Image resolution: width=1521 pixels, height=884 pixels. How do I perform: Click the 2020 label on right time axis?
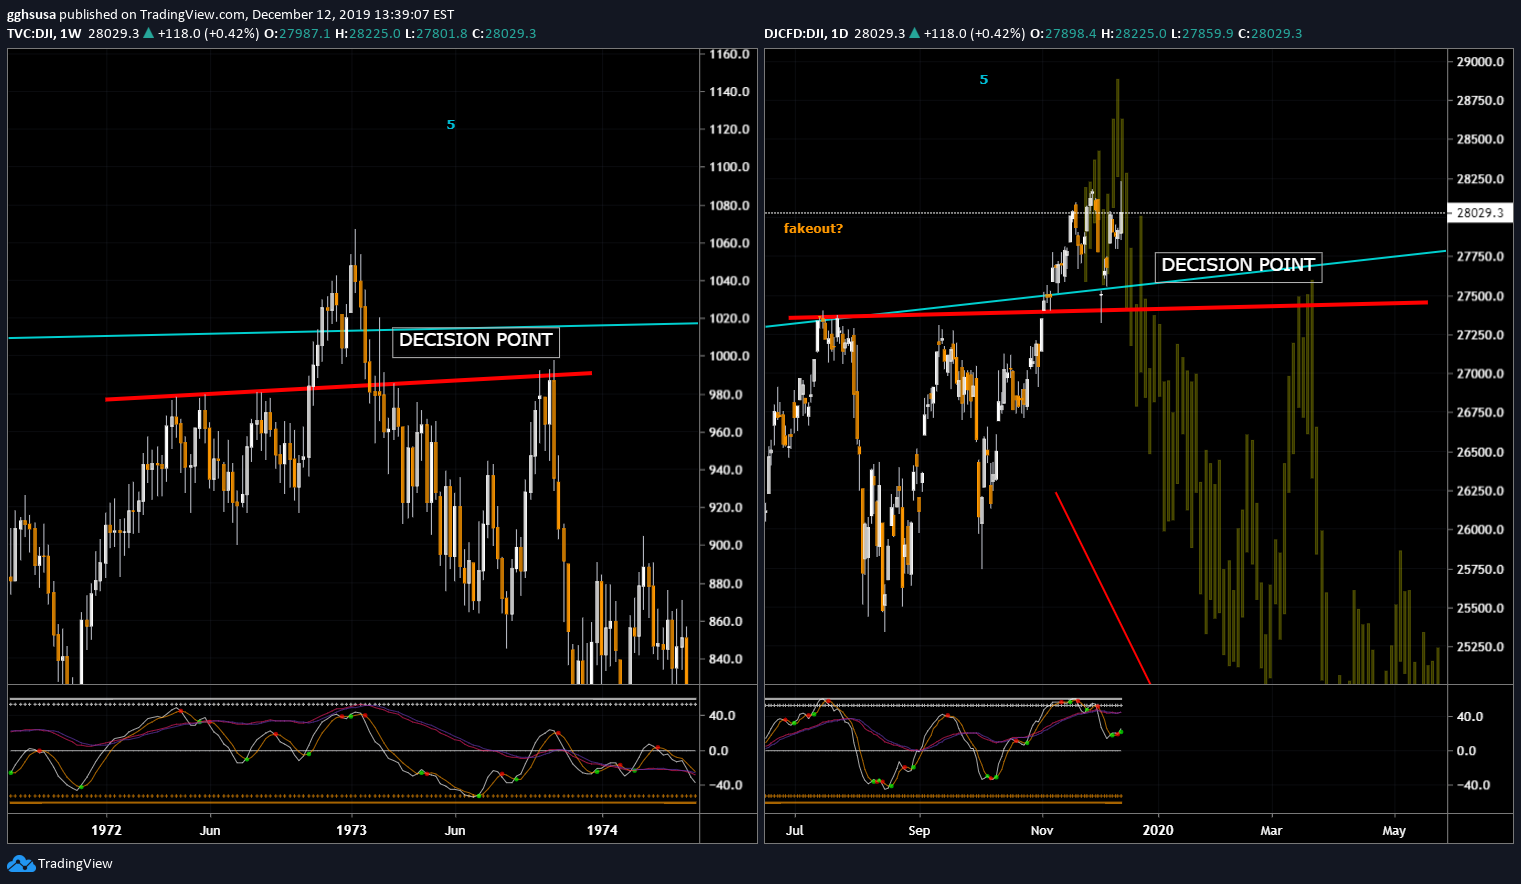pos(1158,830)
